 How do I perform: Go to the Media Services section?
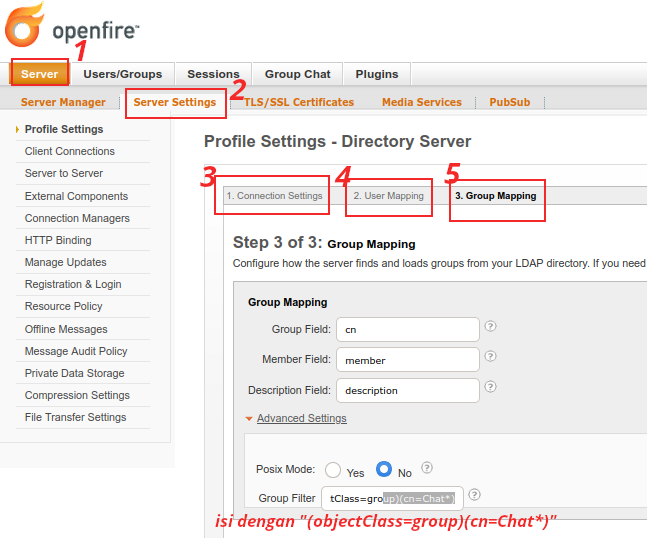point(421,102)
